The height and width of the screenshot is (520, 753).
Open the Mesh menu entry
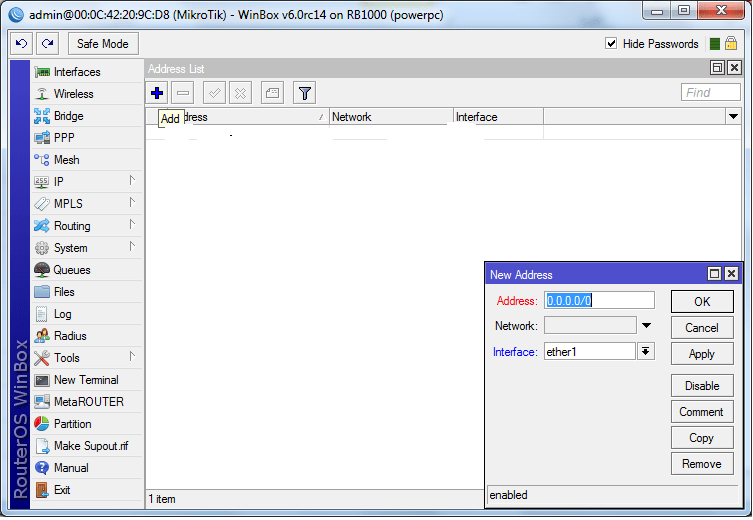87,160
